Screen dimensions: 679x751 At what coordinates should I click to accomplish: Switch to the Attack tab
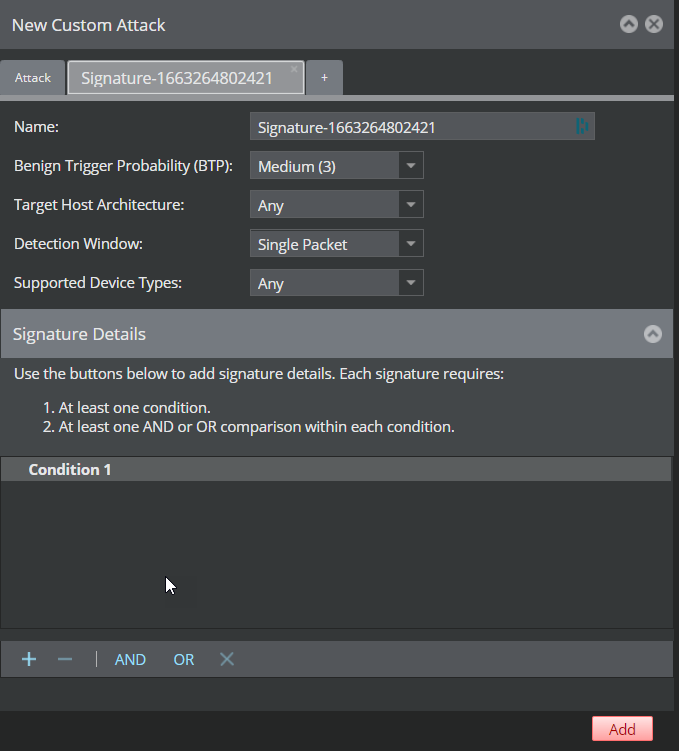point(33,78)
